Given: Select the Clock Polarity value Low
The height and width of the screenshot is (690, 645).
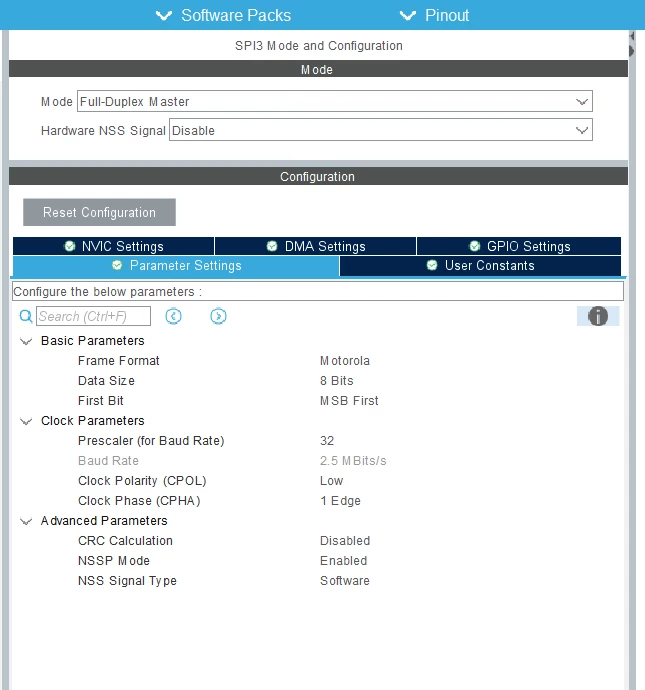Looking at the screenshot, I should [x=331, y=481].
